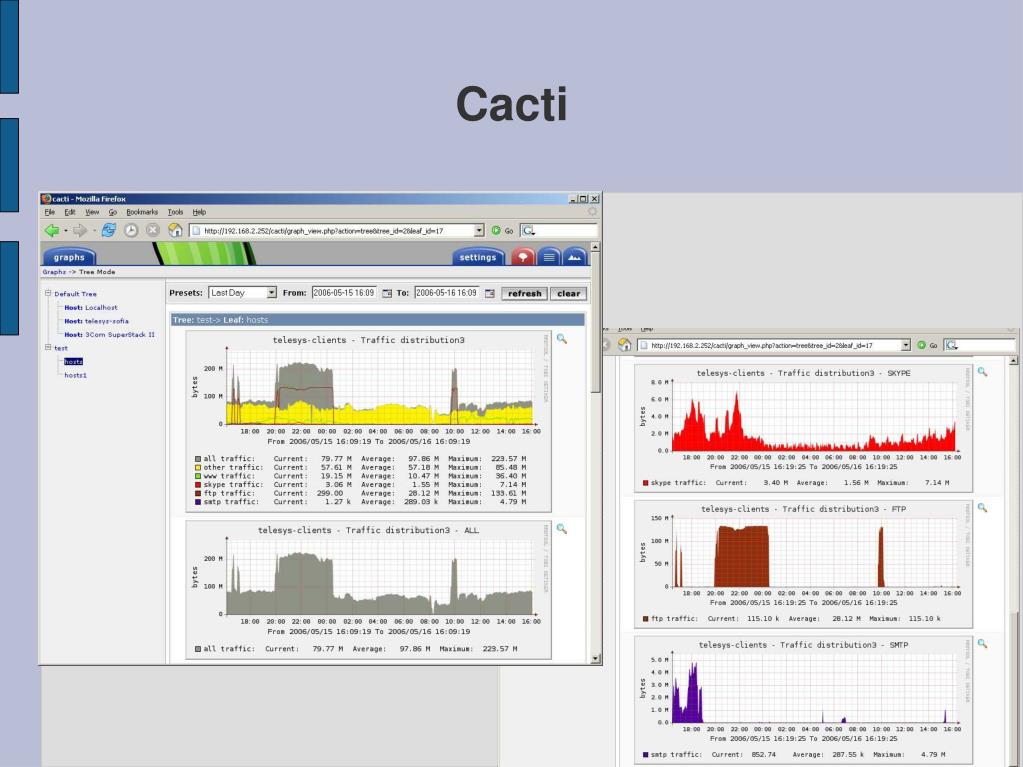Click the green Go icon in back Firefox window
Image resolution: width=1023 pixels, height=767 pixels.
point(921,345)
